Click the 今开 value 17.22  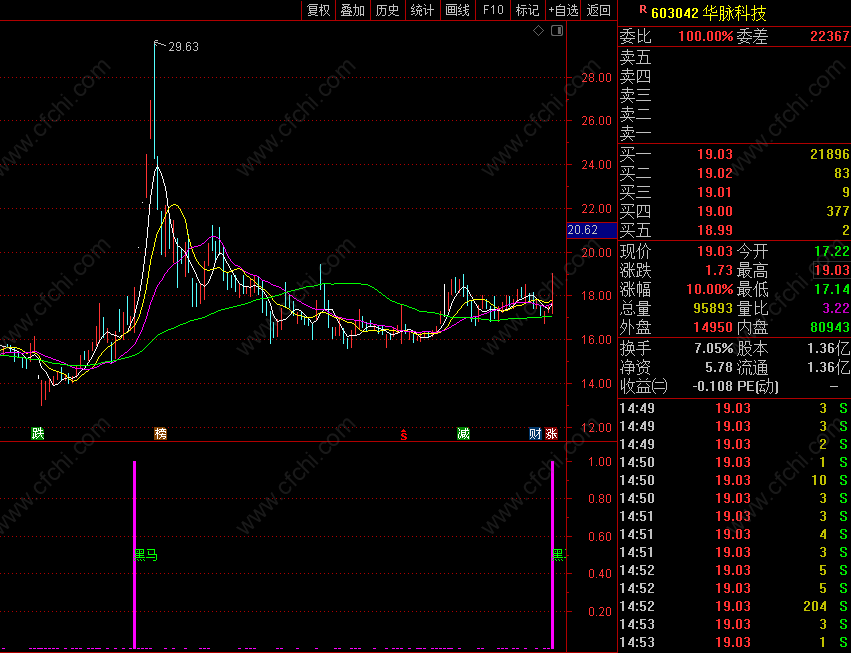coord(831,251)
